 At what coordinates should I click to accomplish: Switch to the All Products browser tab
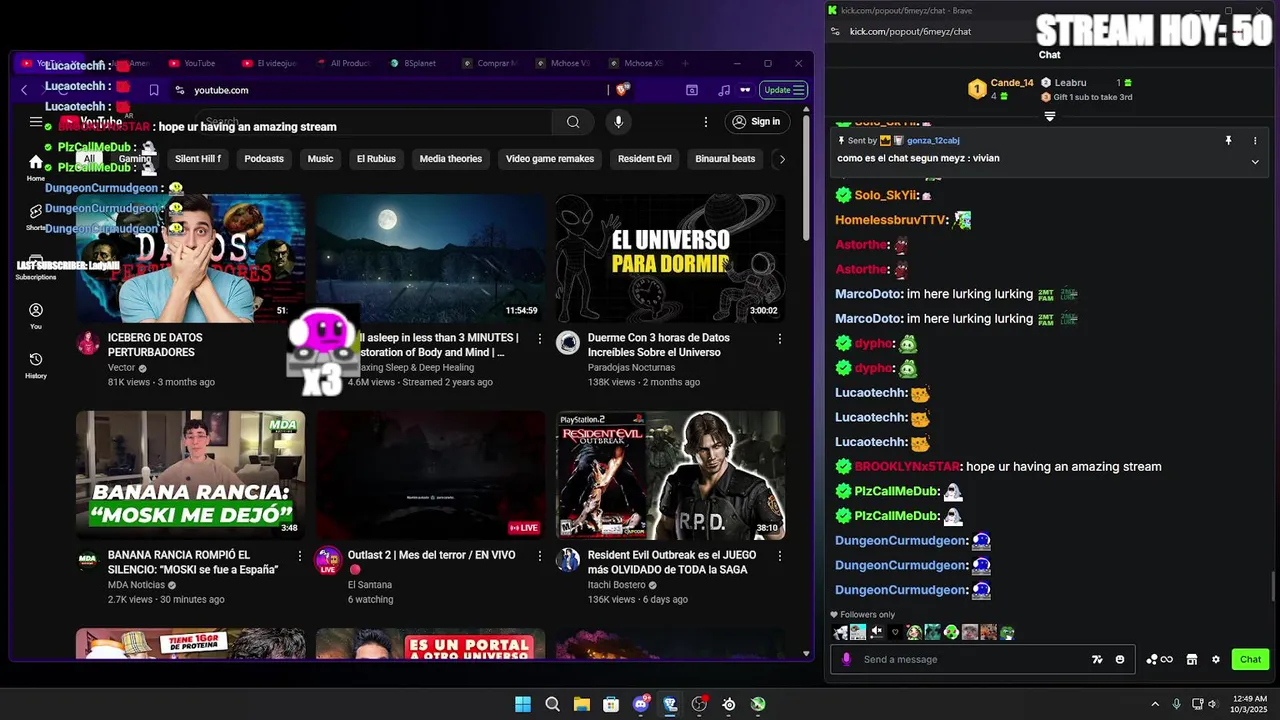click(x=343, y=63)
